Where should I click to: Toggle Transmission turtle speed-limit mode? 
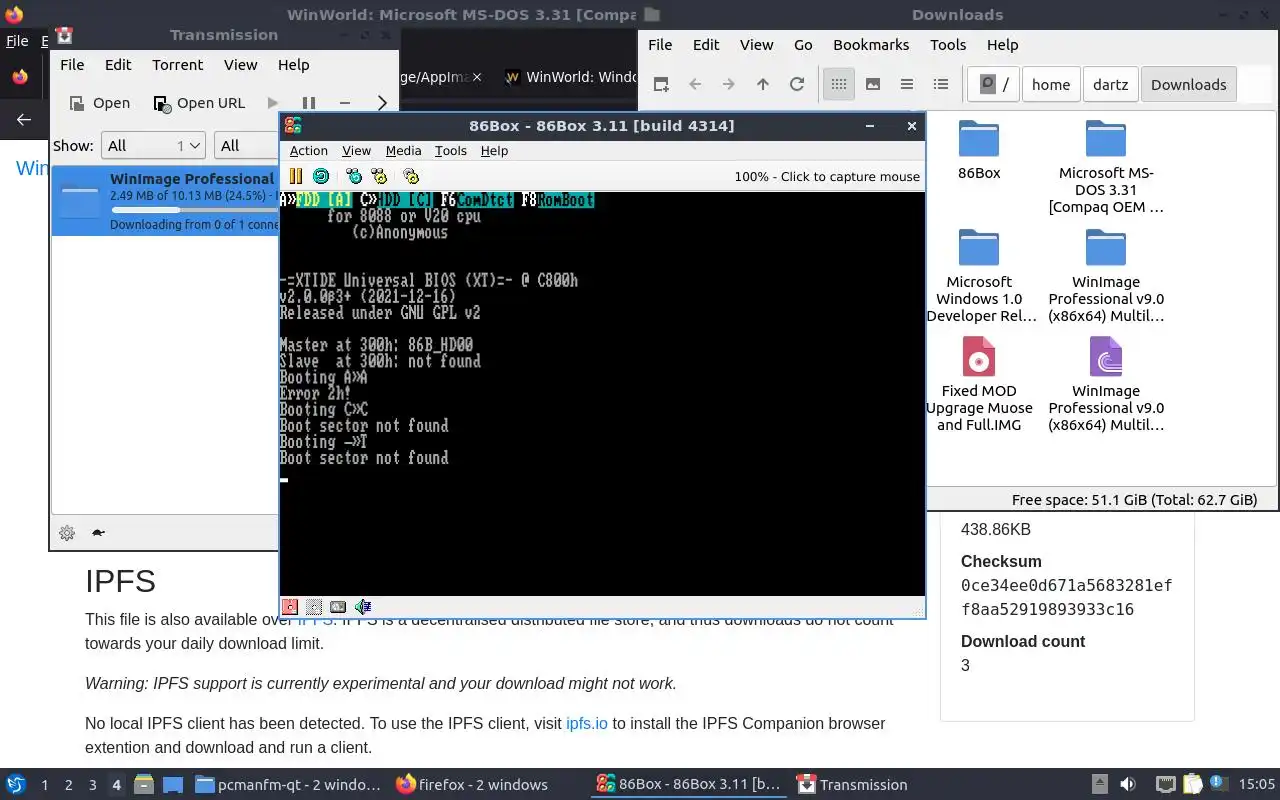coord(98,533)
